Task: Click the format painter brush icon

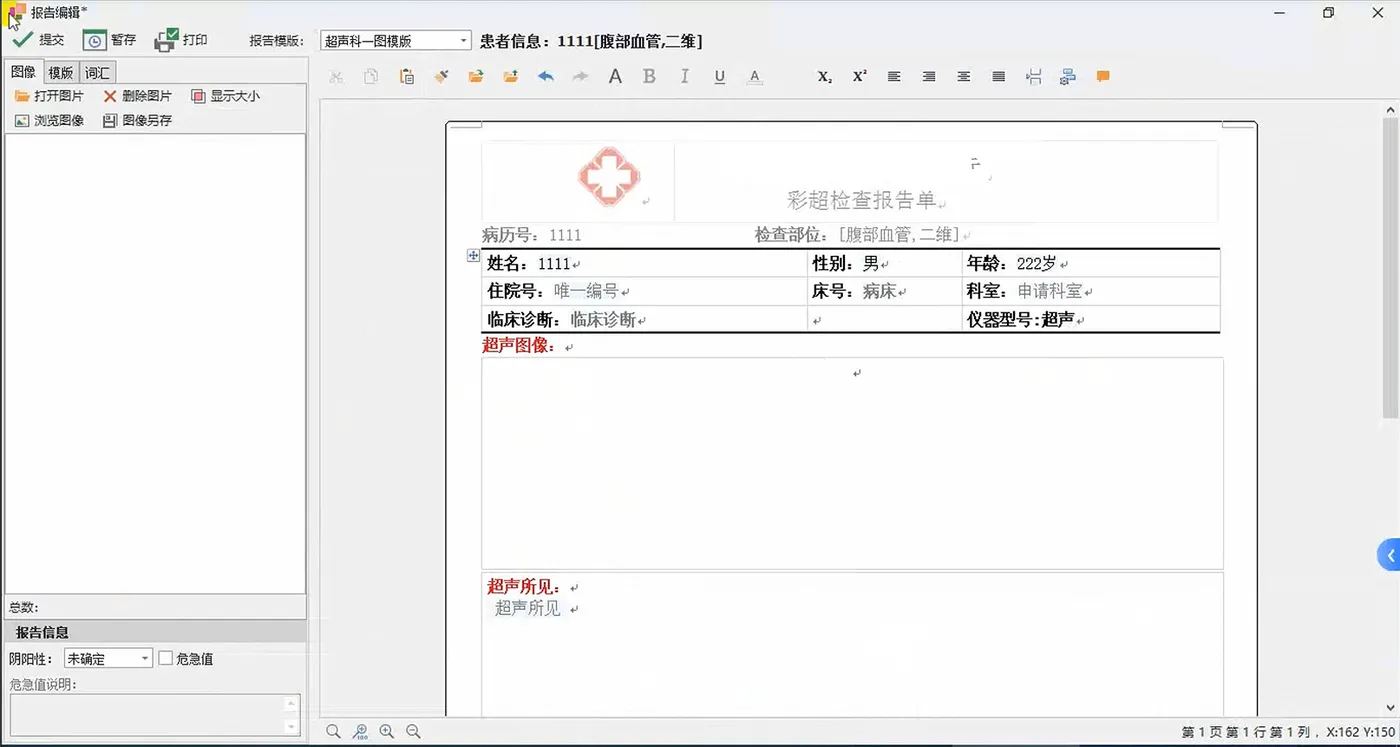Action: pos(441,76)
